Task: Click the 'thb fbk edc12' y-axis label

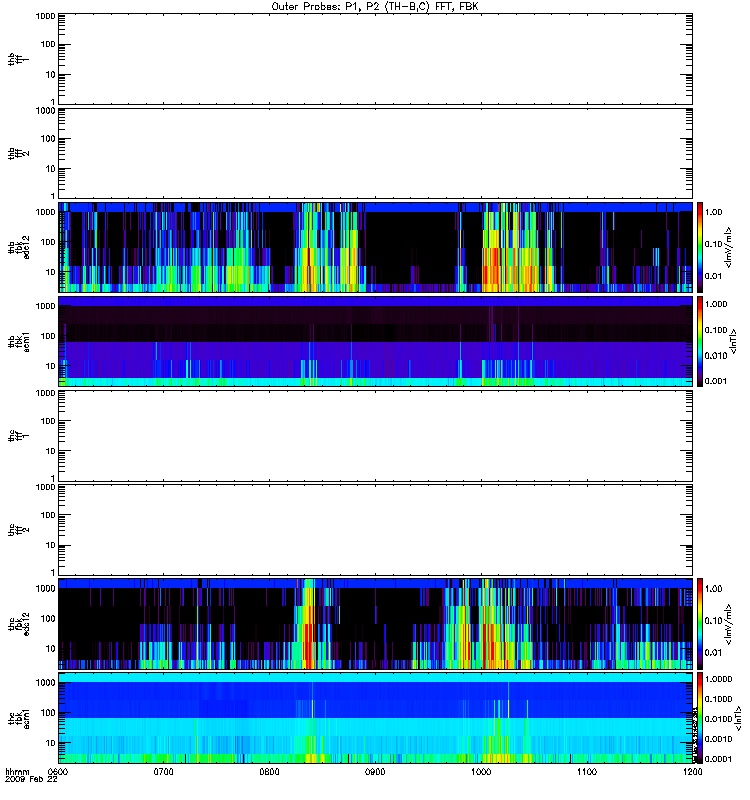Action: coord(19,247)
